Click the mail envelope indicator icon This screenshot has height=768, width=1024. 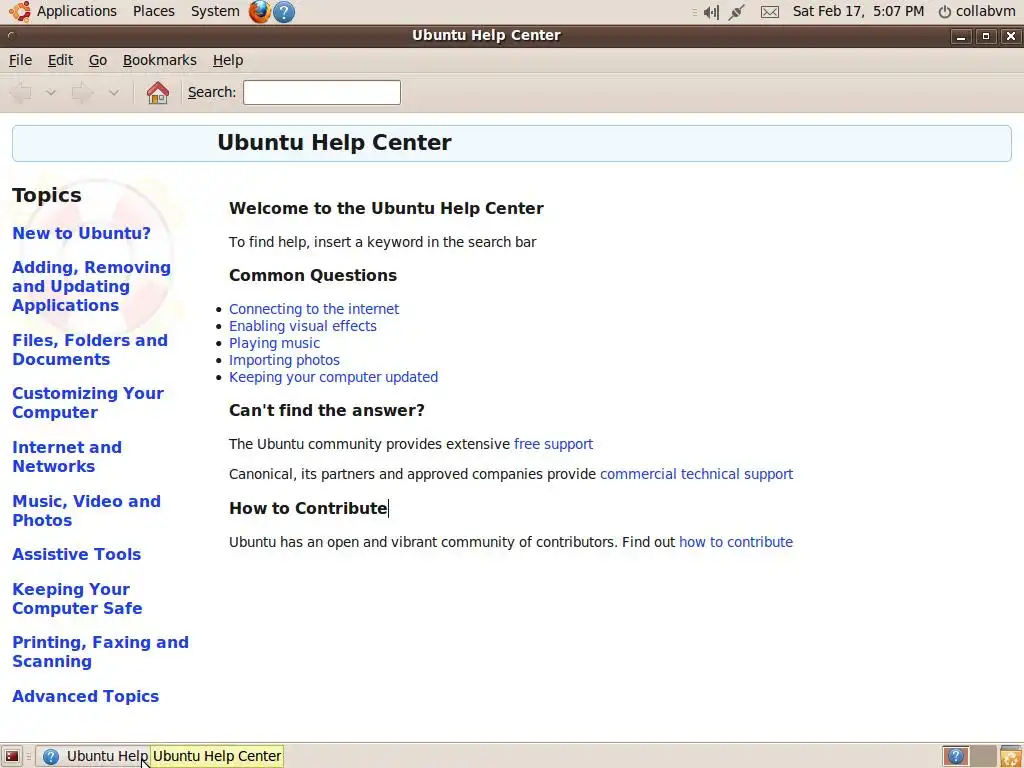[x=770, y=12]
